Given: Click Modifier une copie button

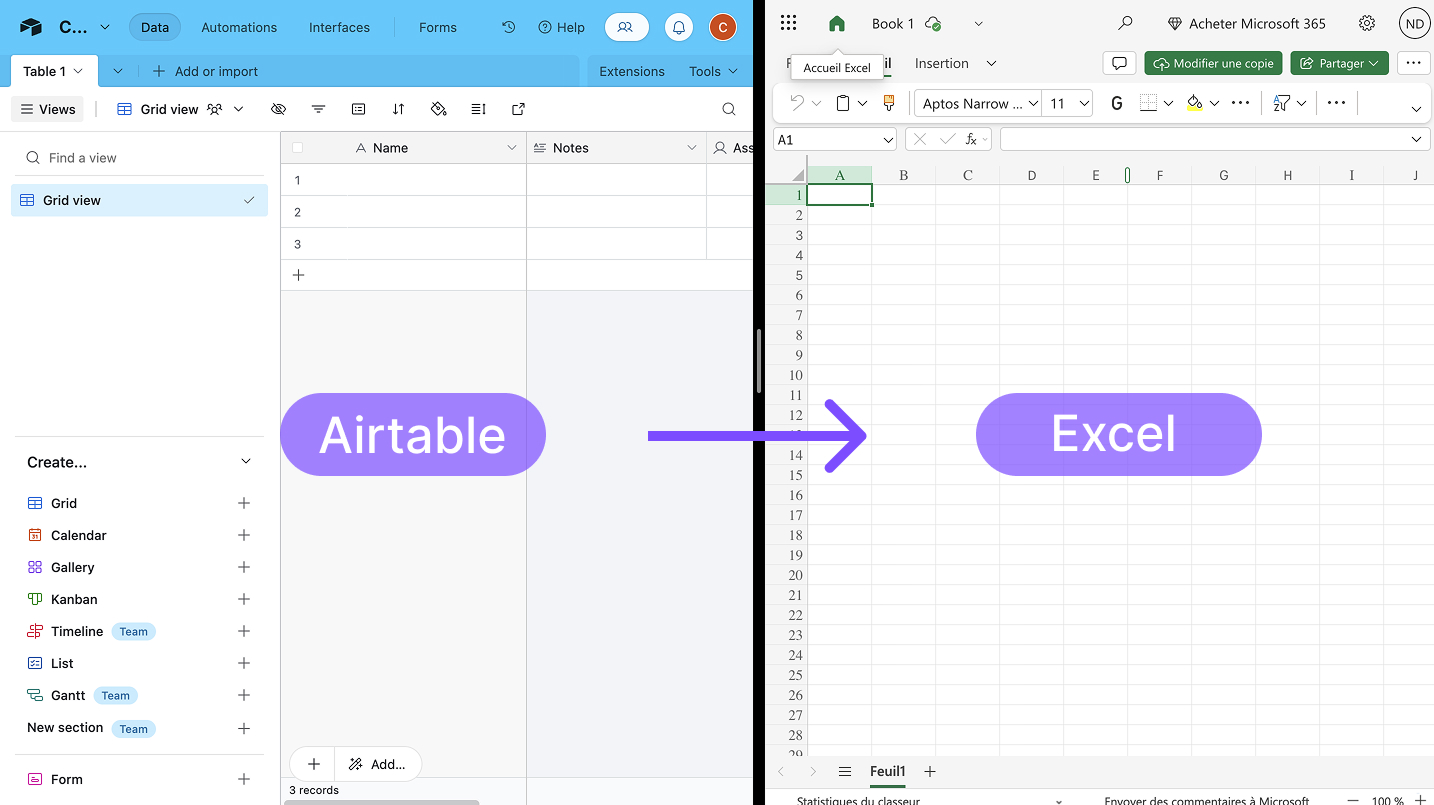Looking at the screenshot, I should point(1213,63).
